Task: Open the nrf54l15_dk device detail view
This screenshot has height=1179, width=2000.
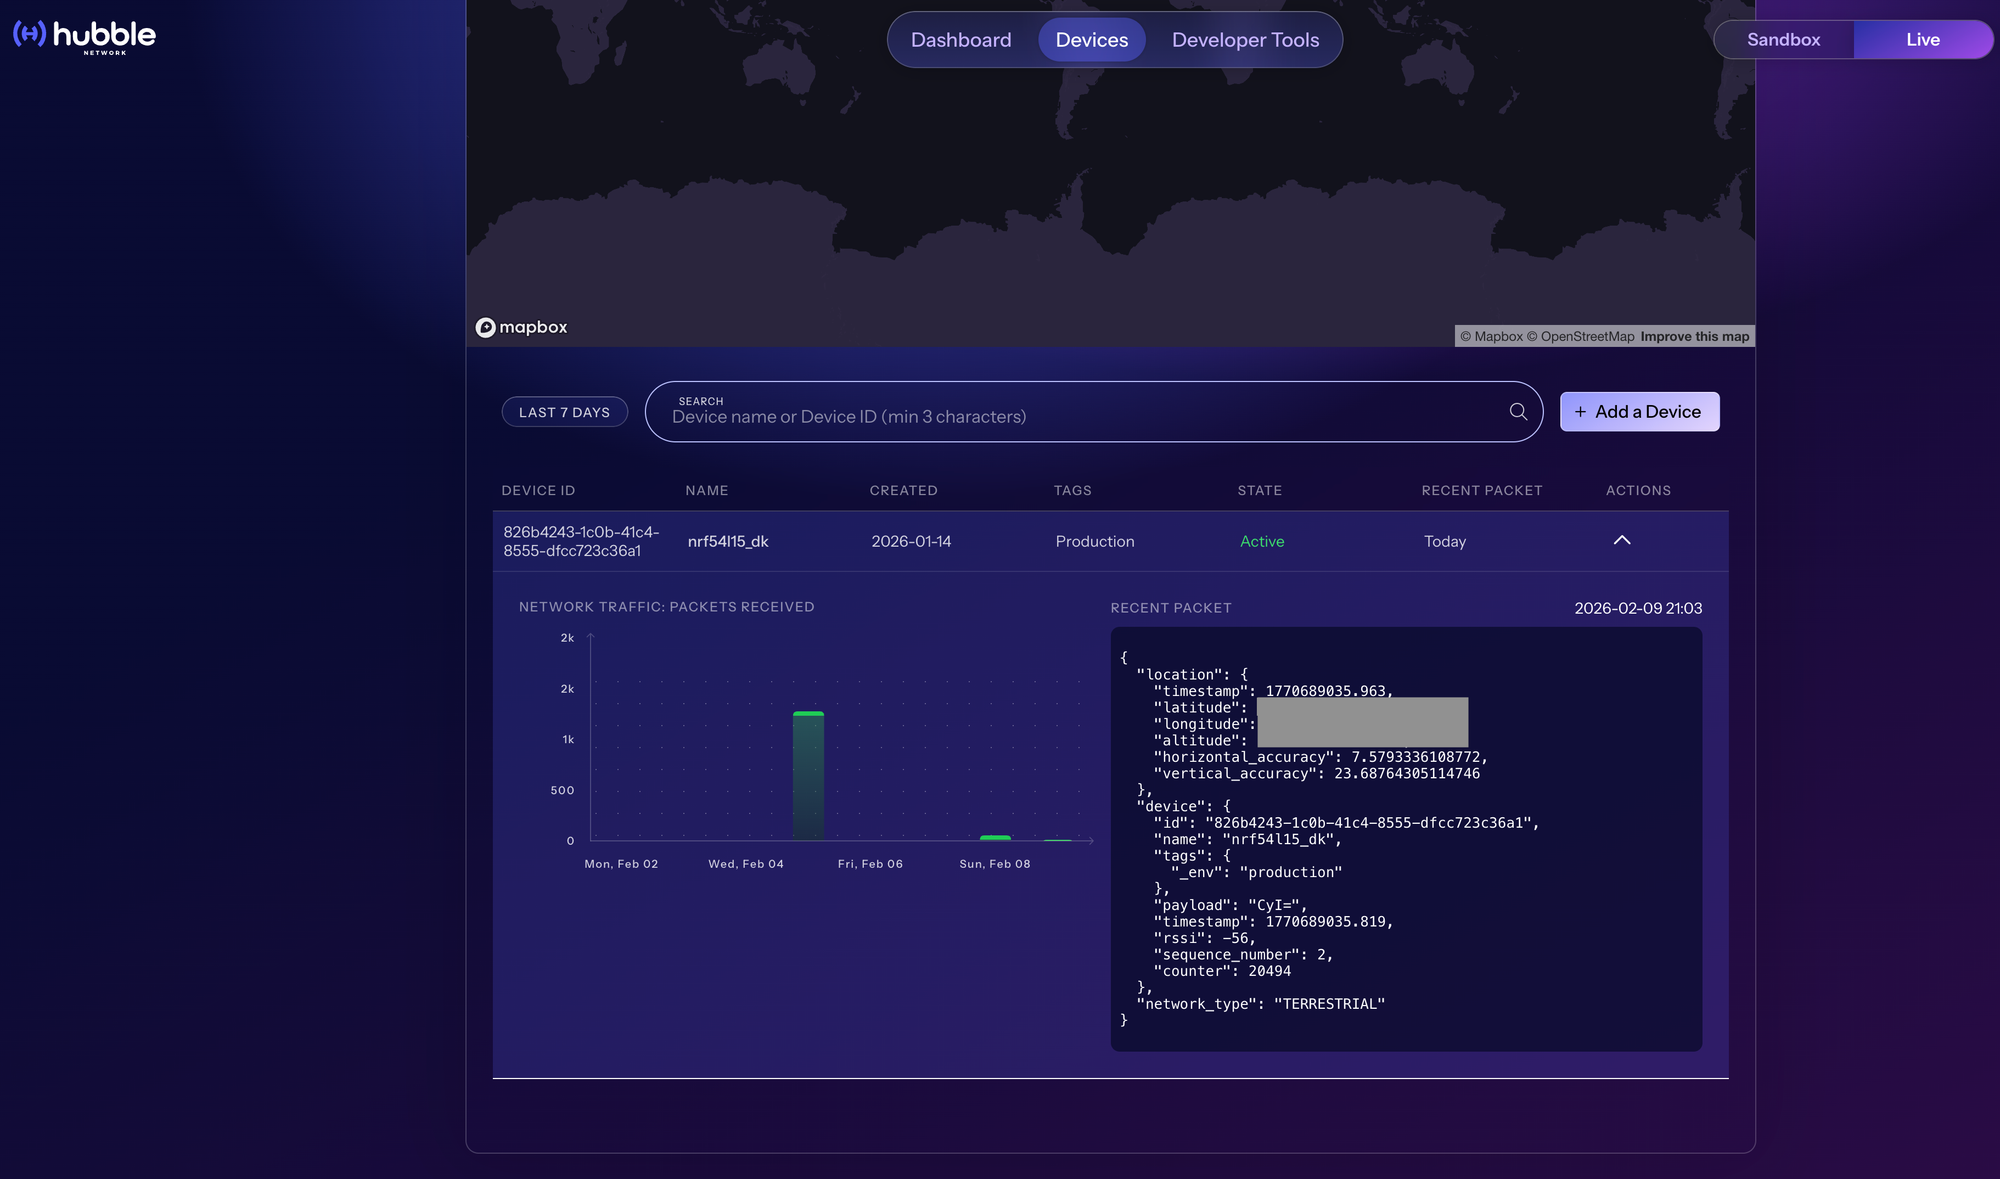Action: pyautogui.click(x=728, y=541)
